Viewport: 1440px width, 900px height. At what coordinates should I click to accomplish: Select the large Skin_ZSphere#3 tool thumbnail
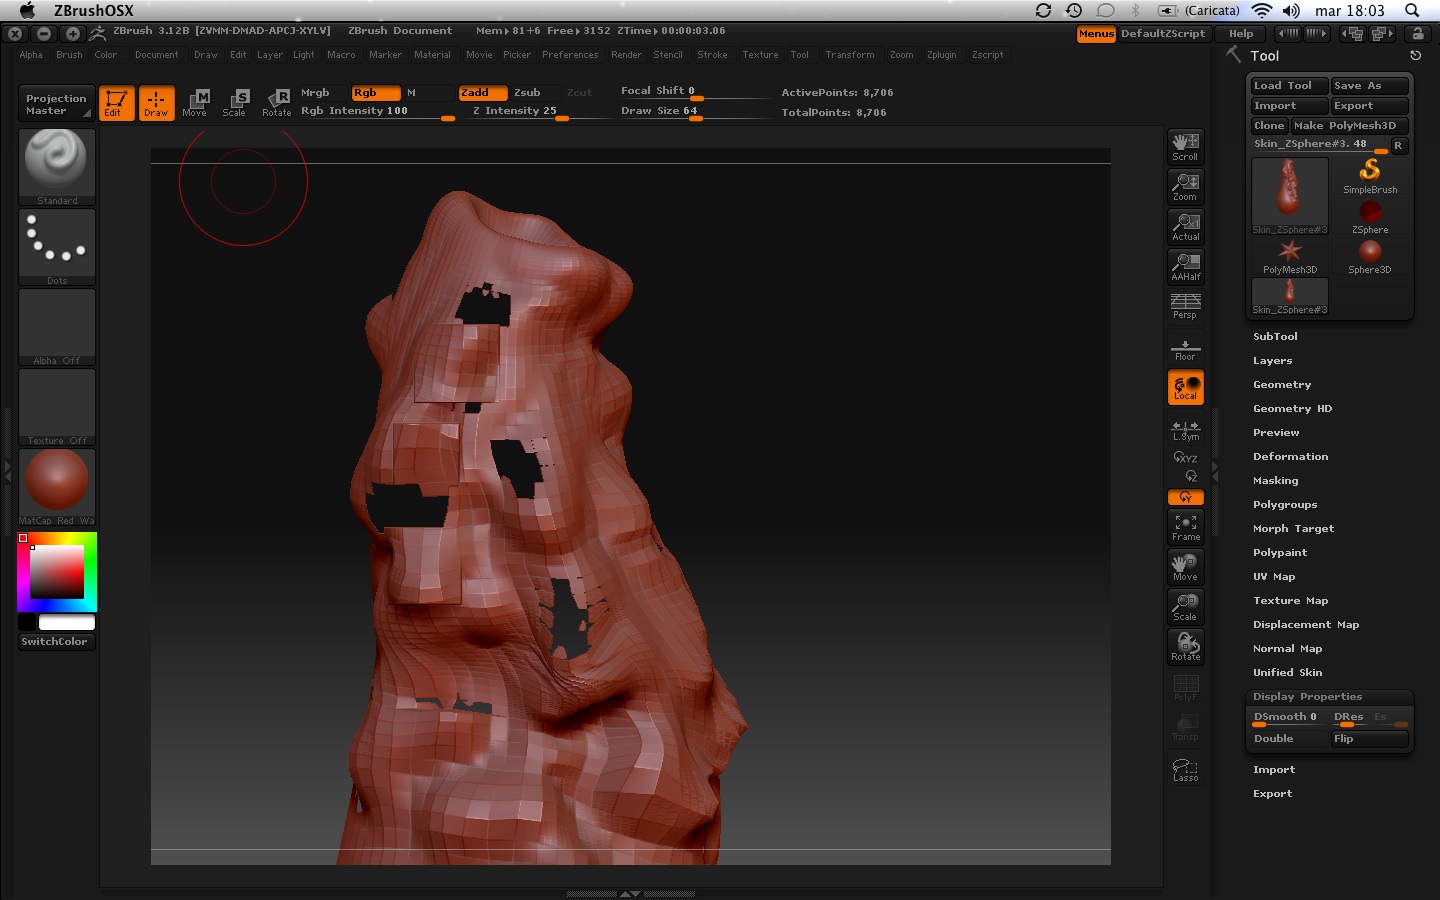[1290, 196]
